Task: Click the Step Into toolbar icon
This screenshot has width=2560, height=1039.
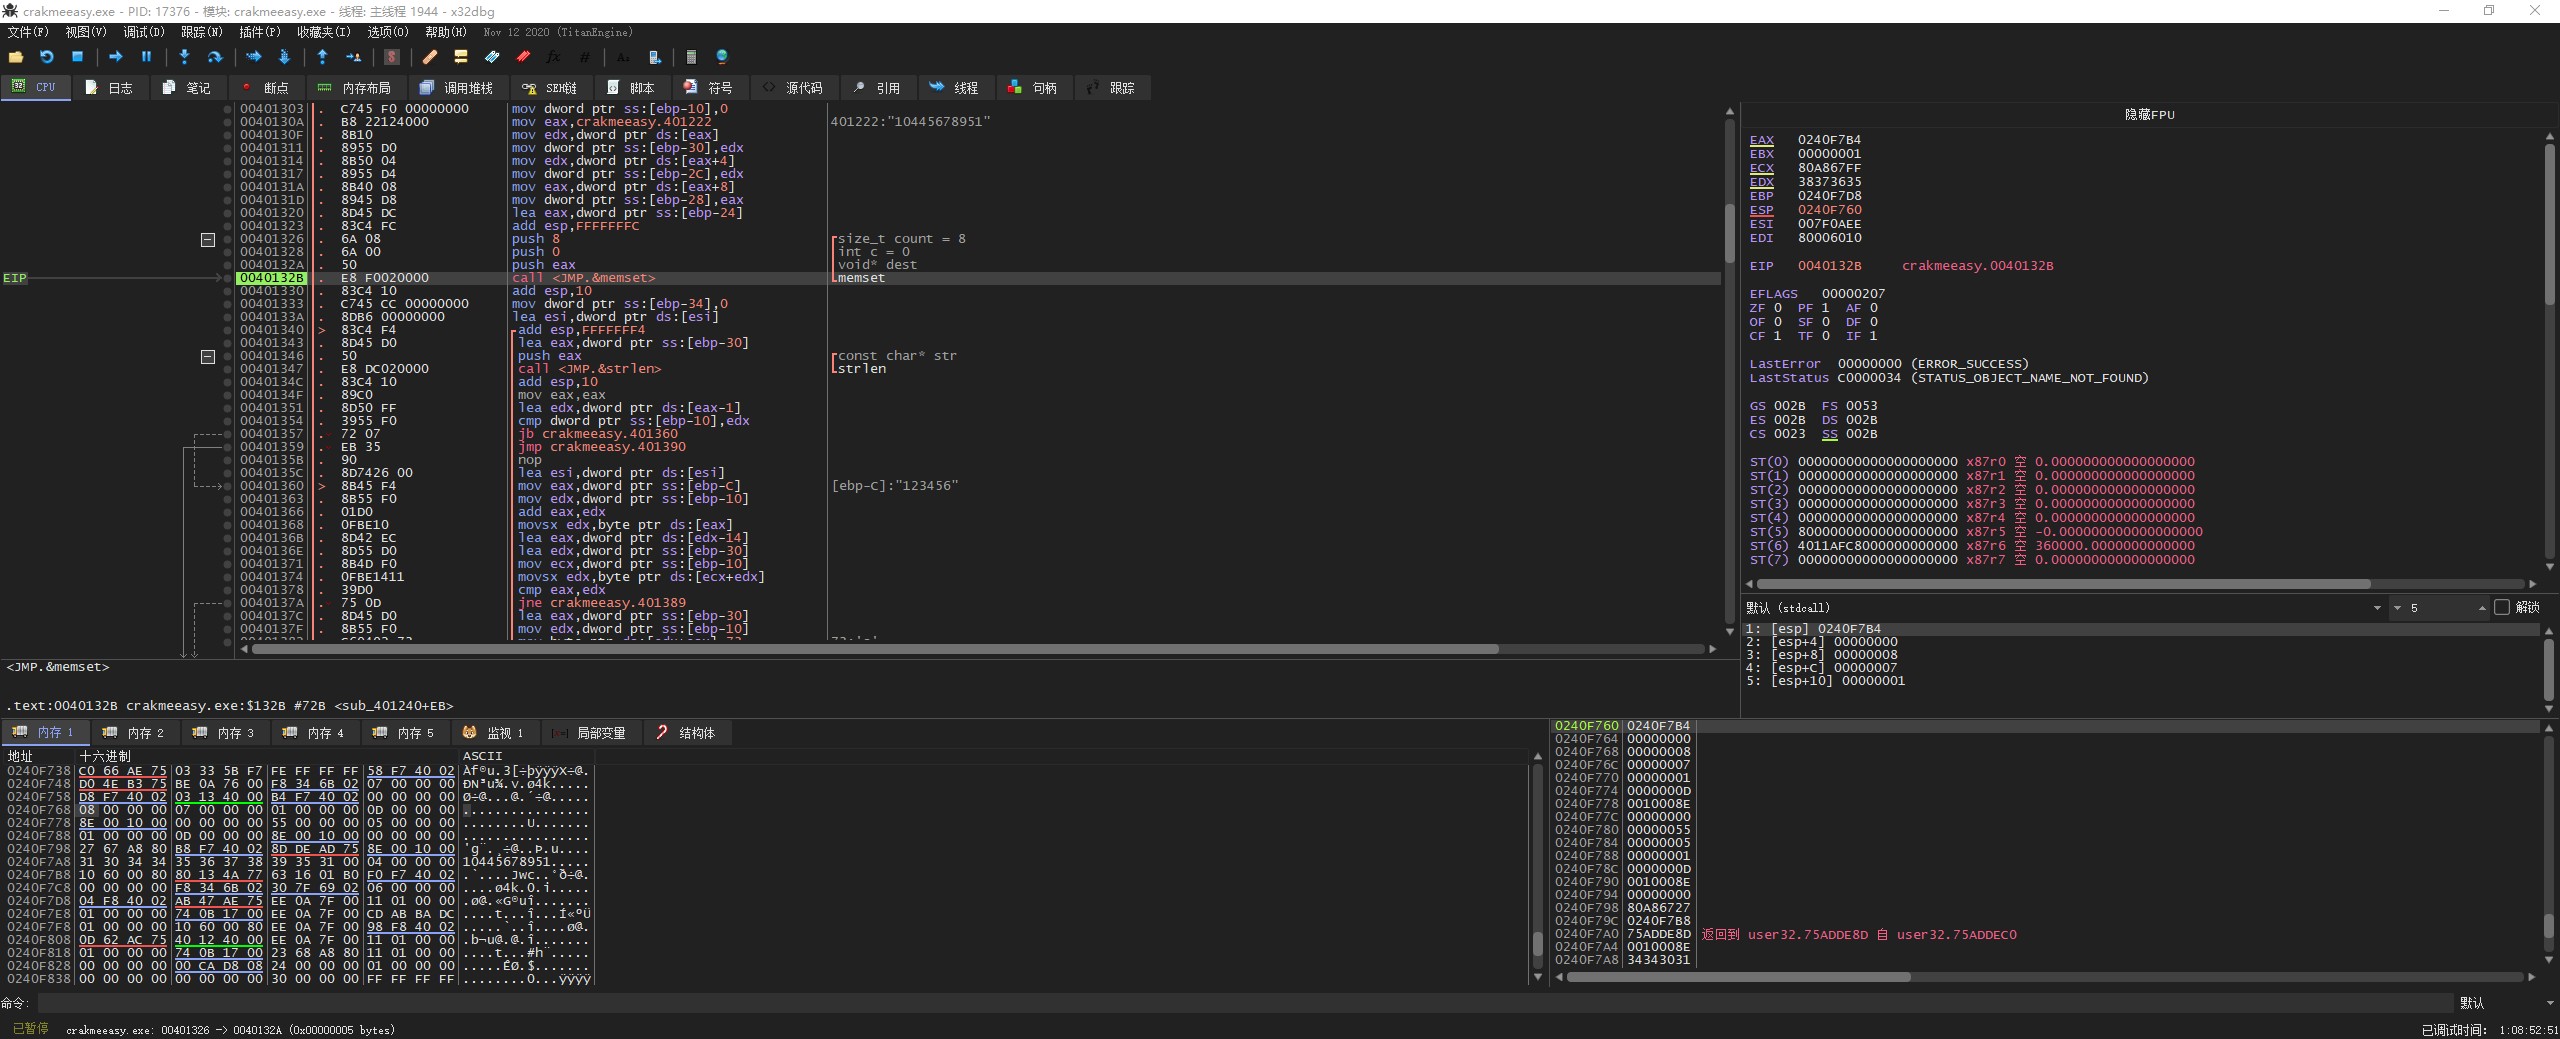Action: 184,57
